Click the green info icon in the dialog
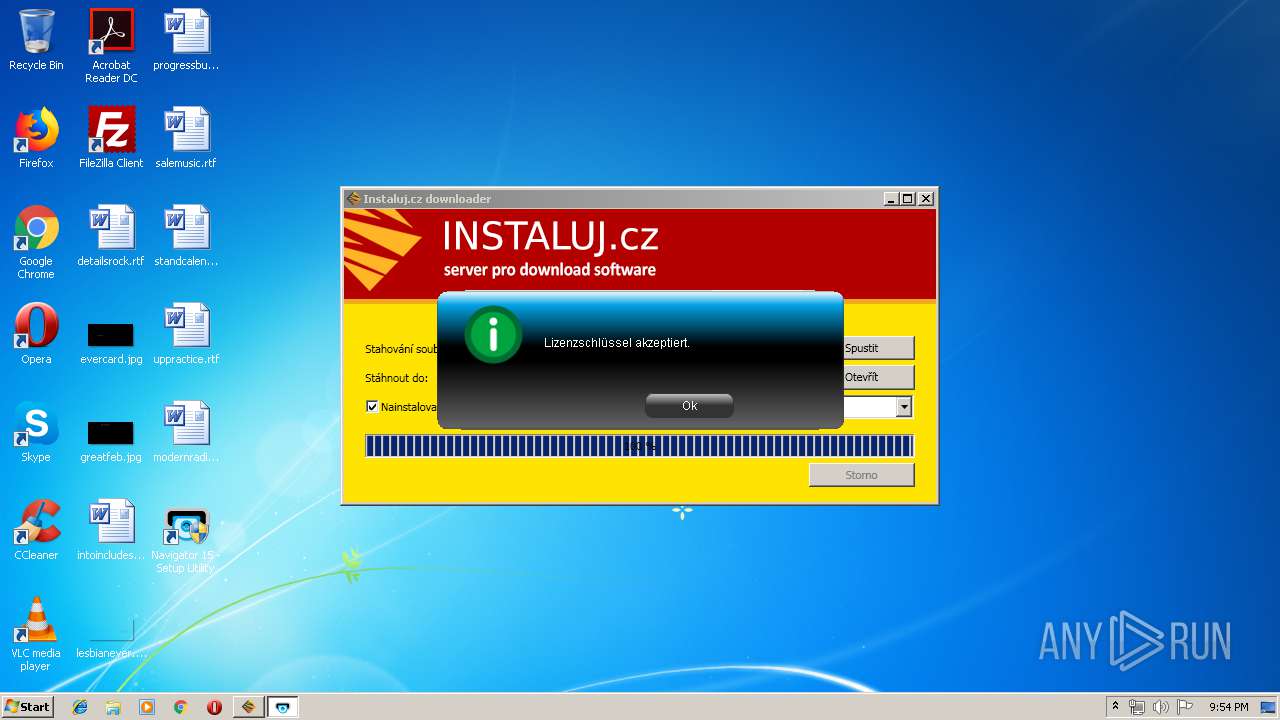 tap(493, 335)
